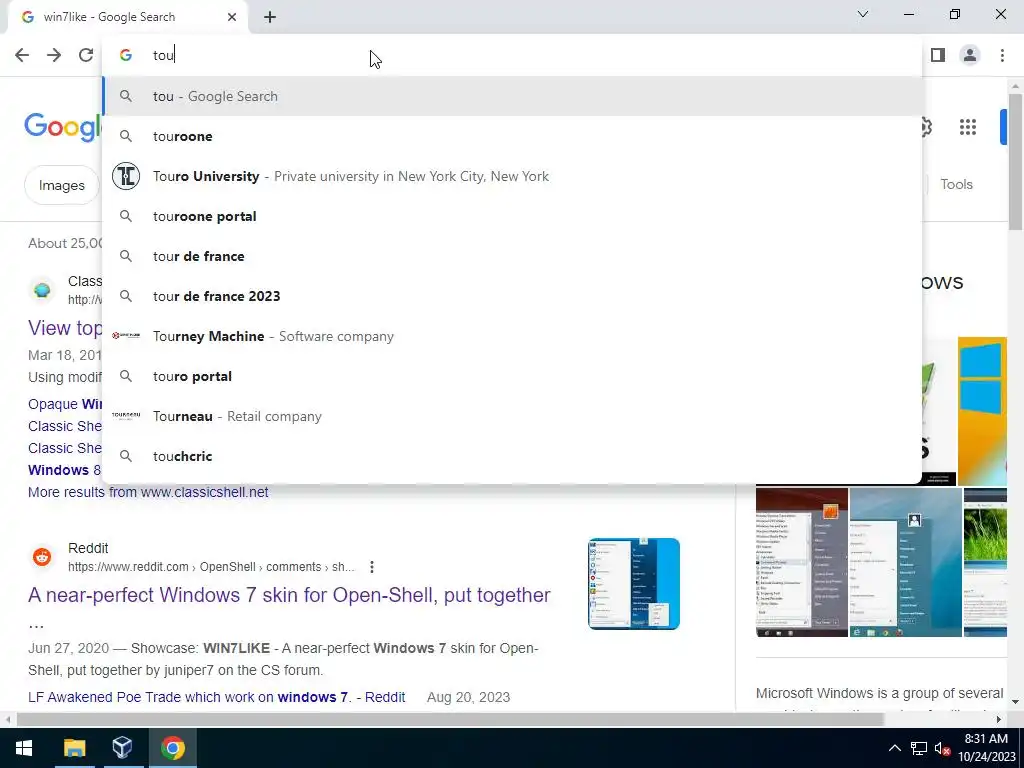Open the blue start menu screenshot in the side panel
Image resolution: width=1024 pixels, height=768 pixels.
click(905, 562)
